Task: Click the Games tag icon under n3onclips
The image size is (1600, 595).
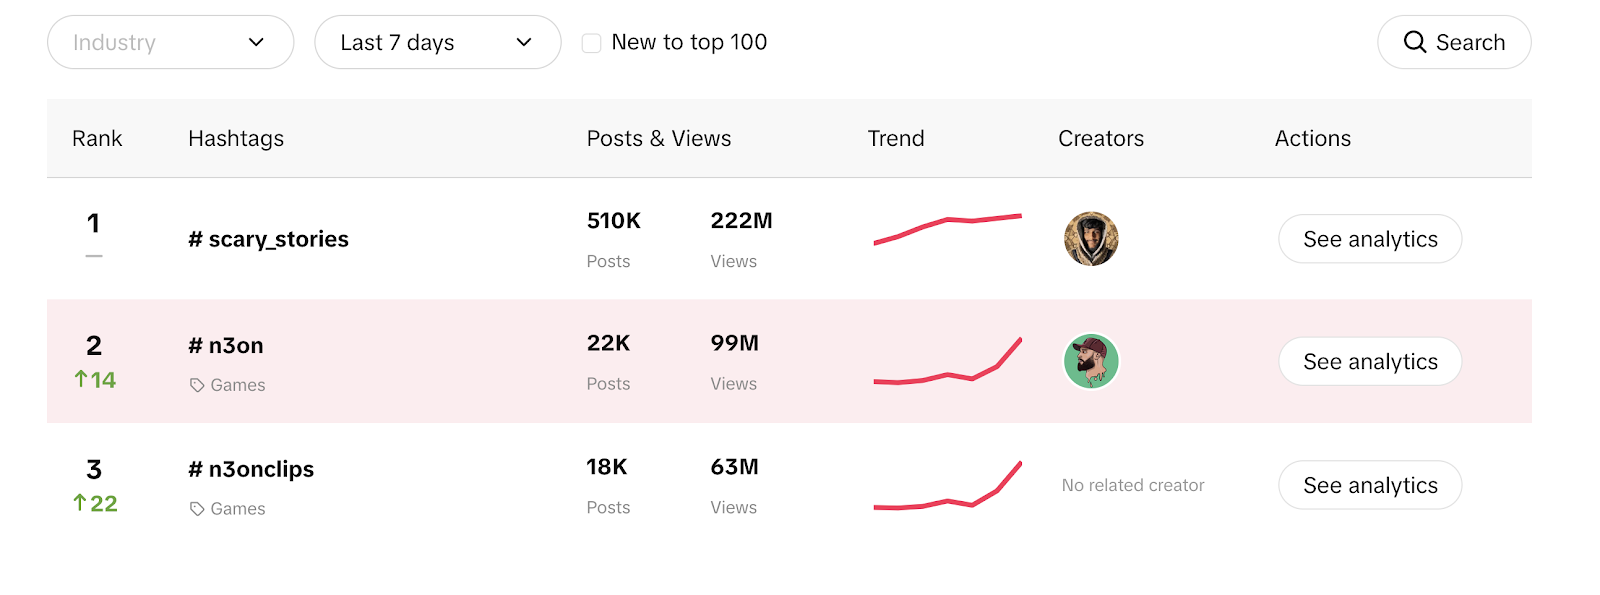Action: (197, 509)
